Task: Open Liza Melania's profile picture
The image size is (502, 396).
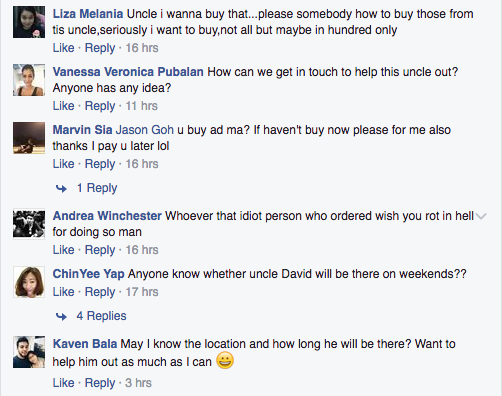Action: (29, 22)
